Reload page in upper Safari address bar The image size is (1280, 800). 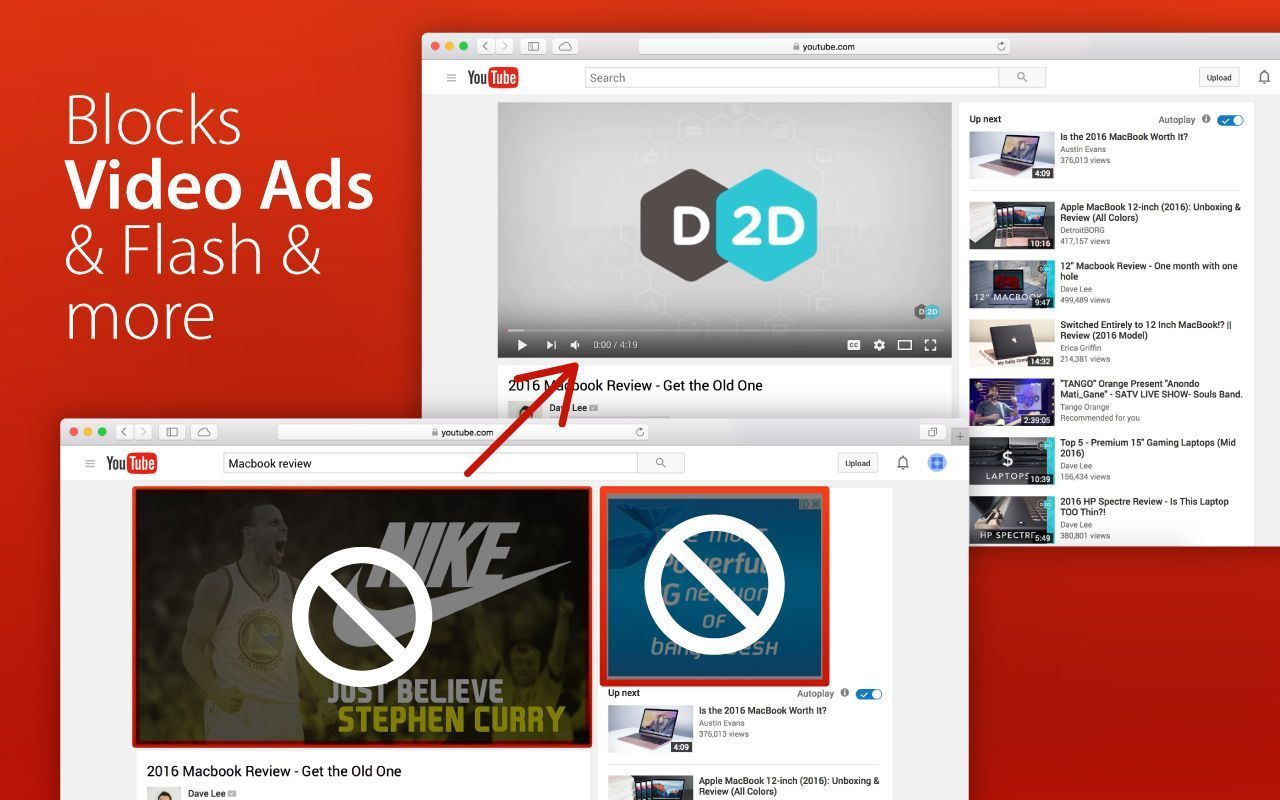(x=1001, y=46)
